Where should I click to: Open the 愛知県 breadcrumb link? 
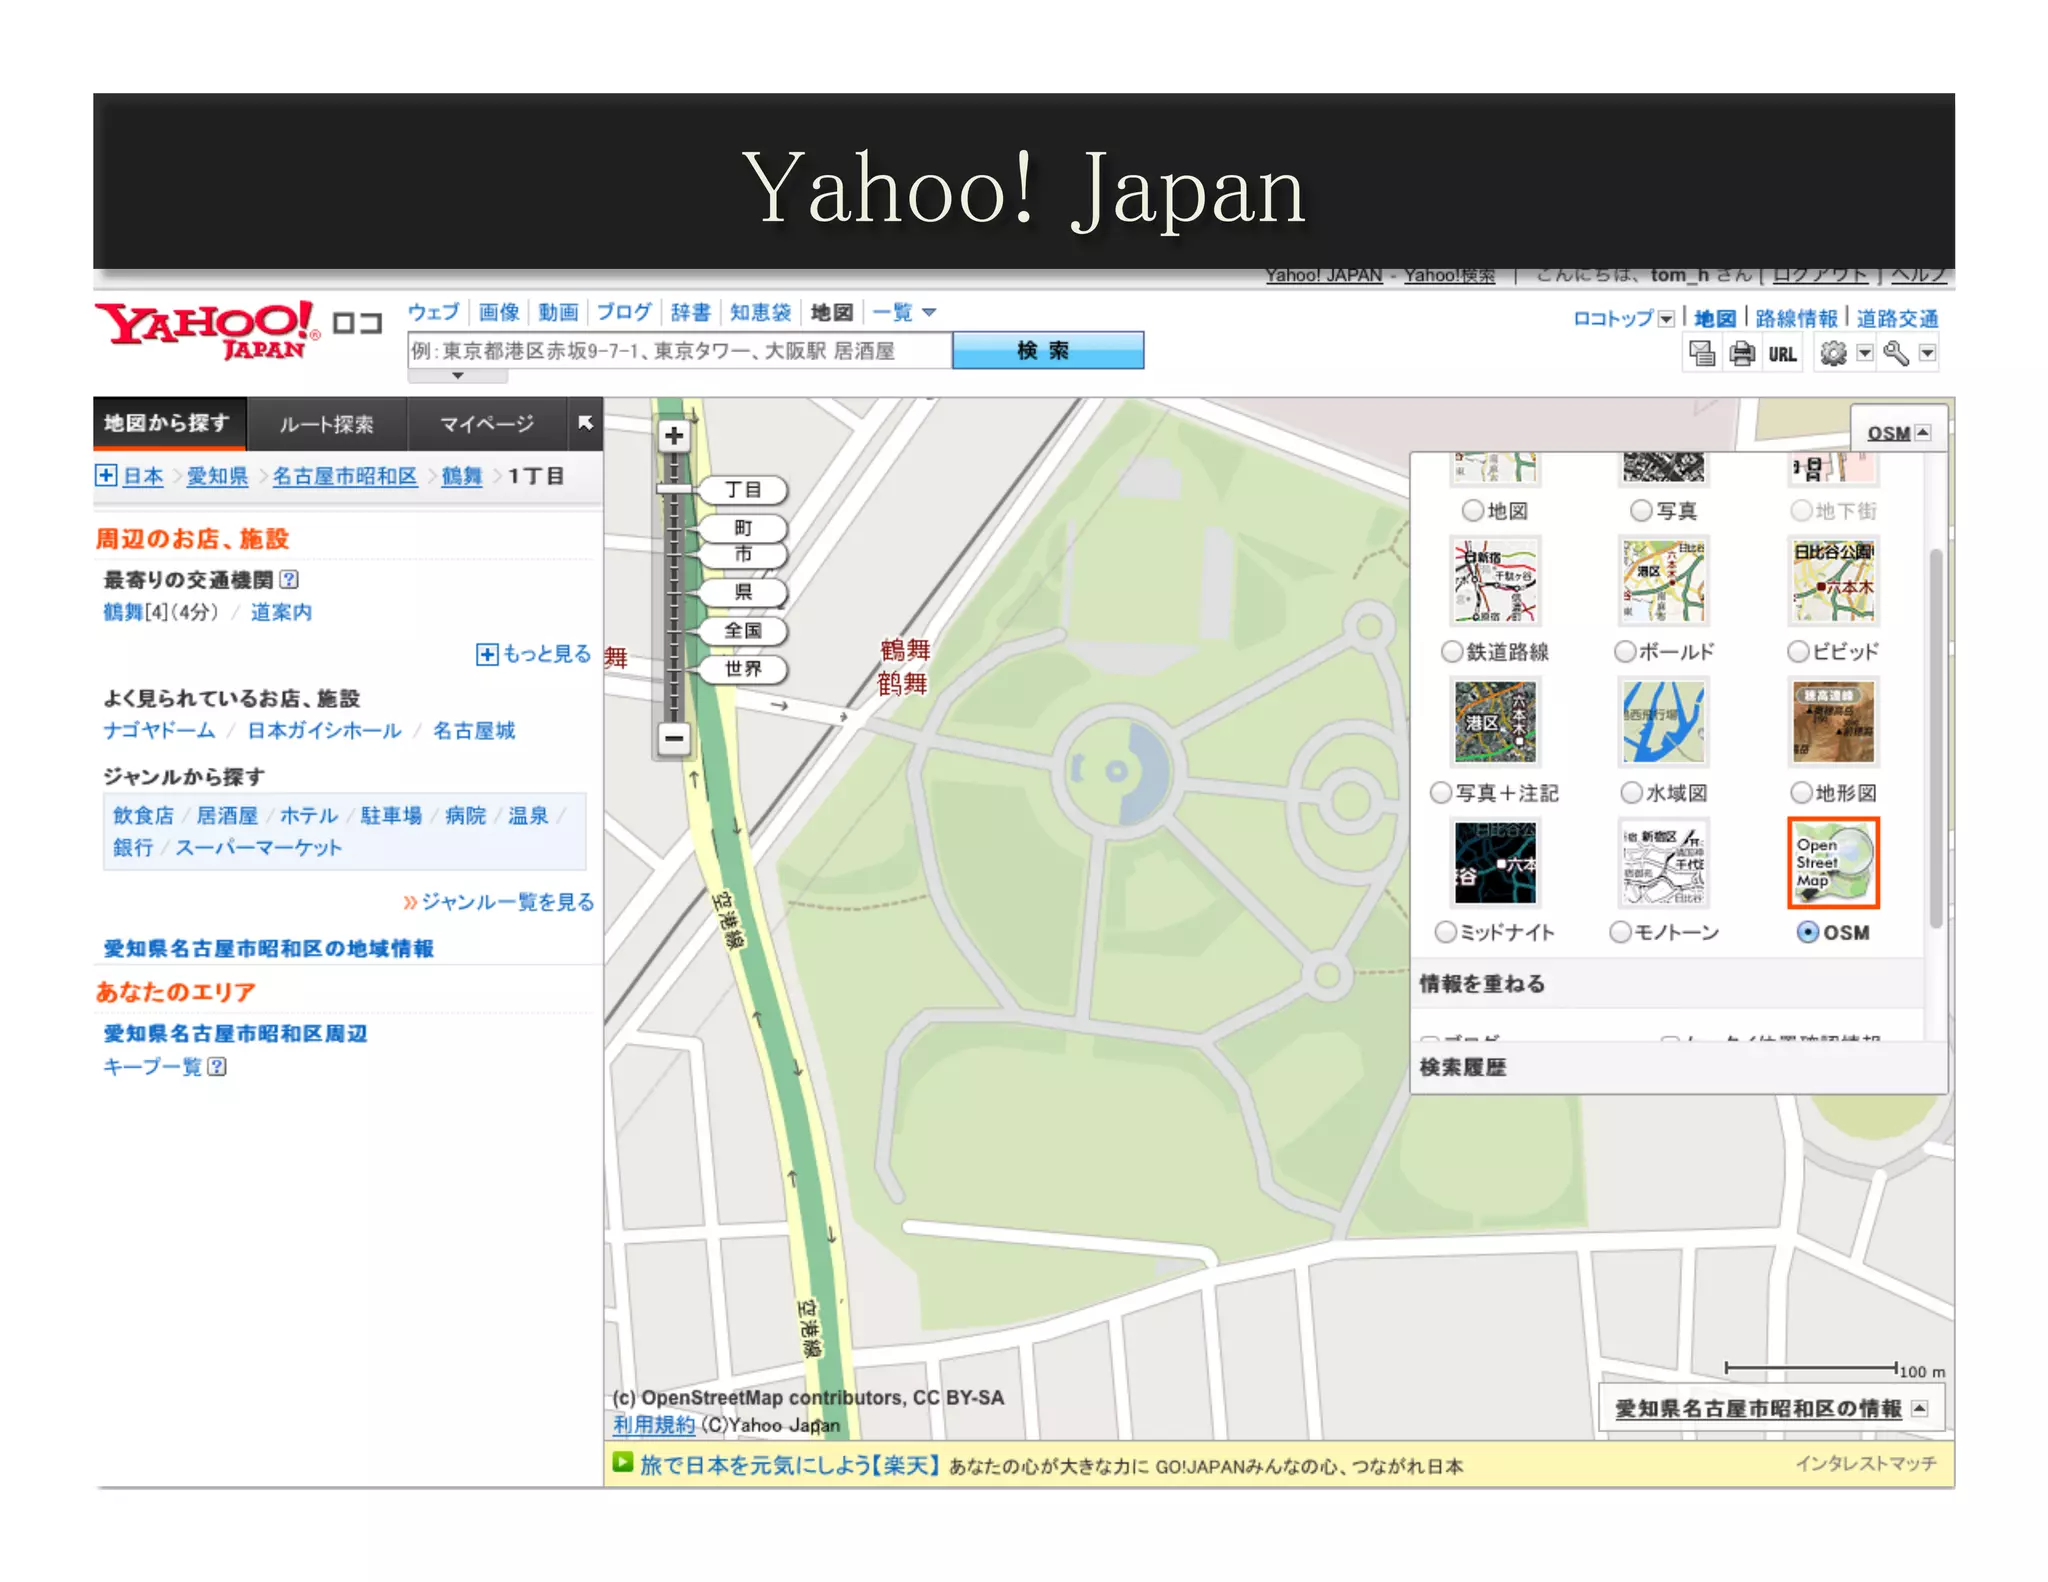click(217, 476)
